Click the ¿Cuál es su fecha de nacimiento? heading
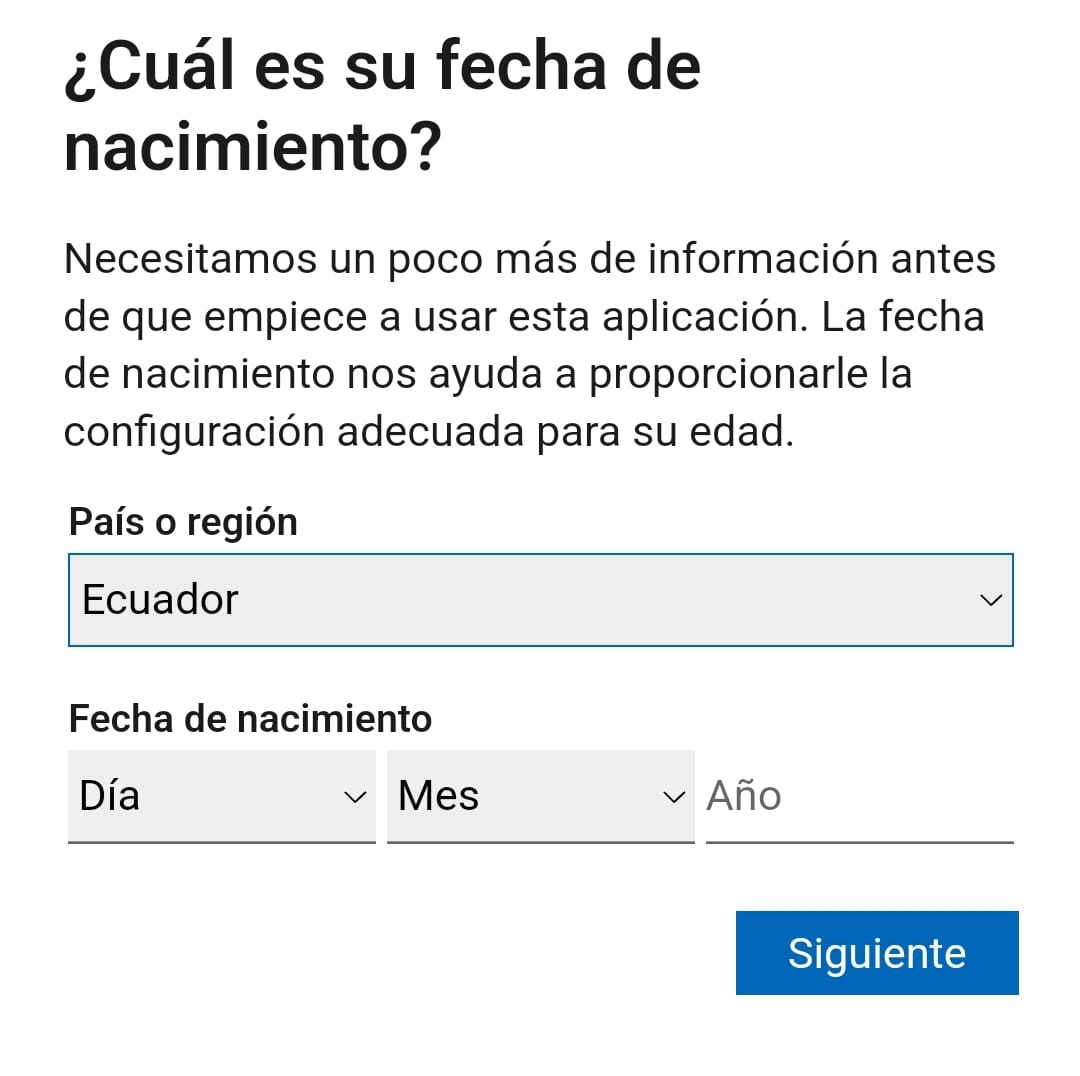Screen dimensions: 1080x1076 [382, 105]
